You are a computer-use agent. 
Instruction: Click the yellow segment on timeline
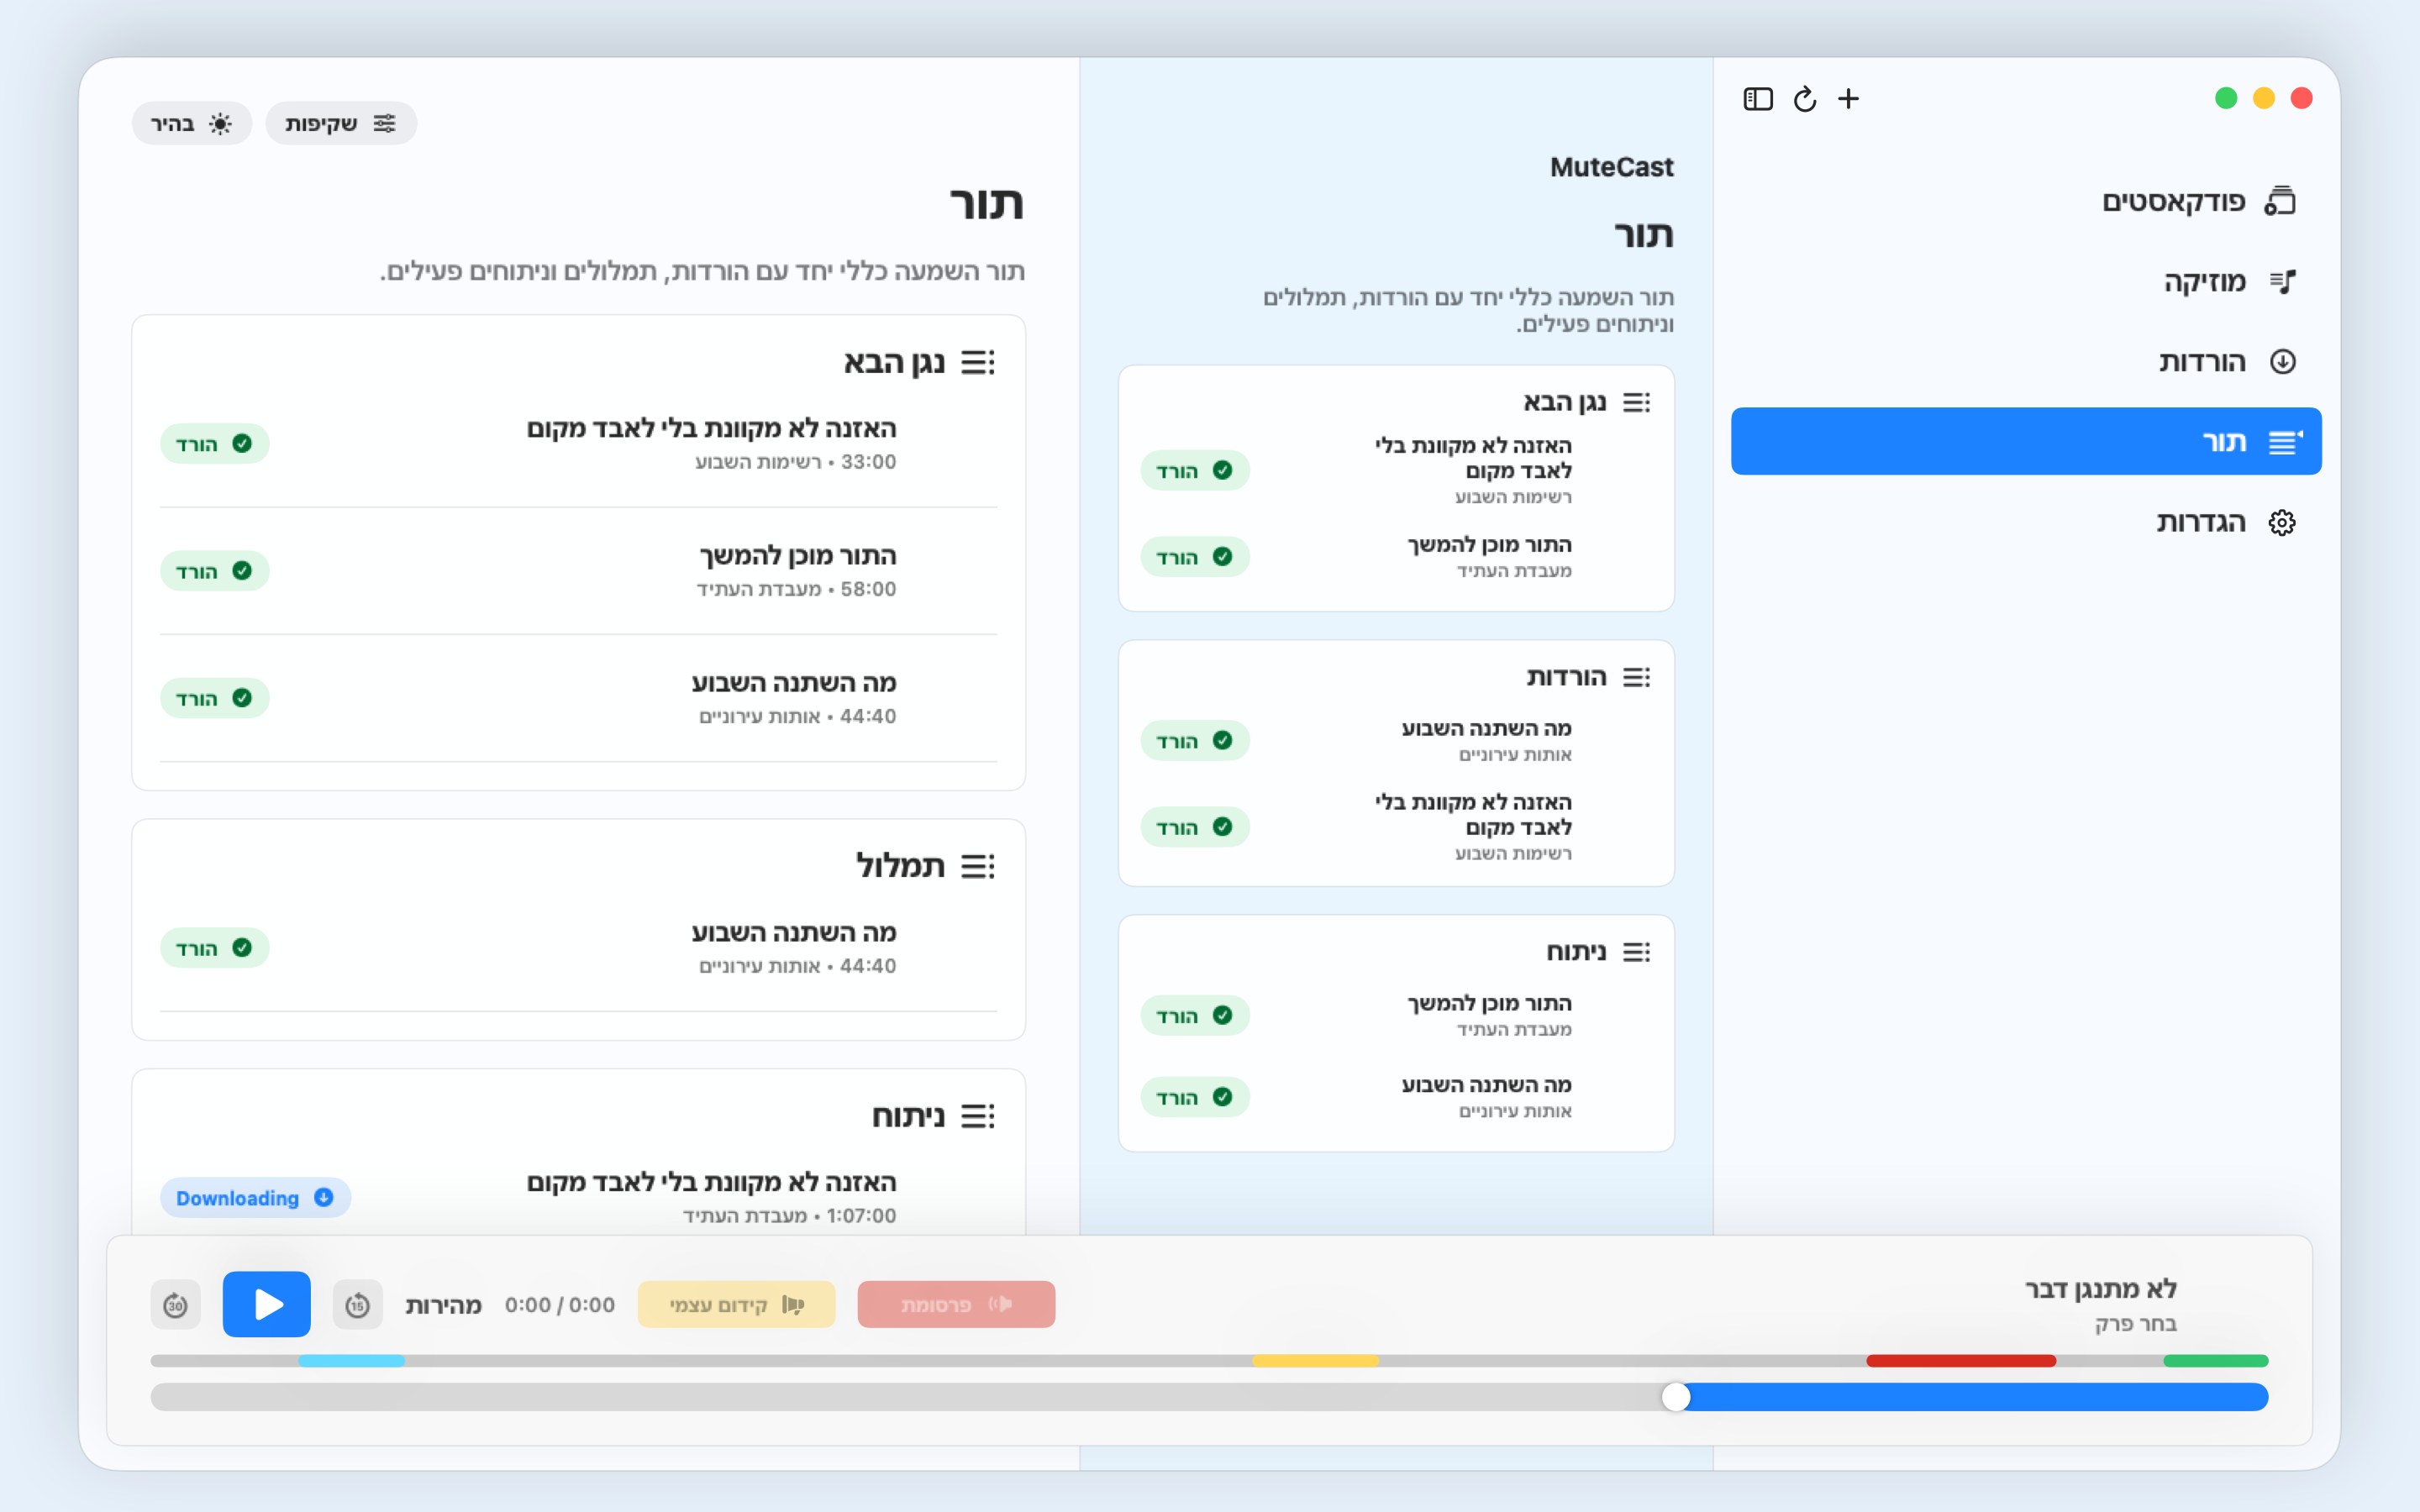[1315, 1360]
